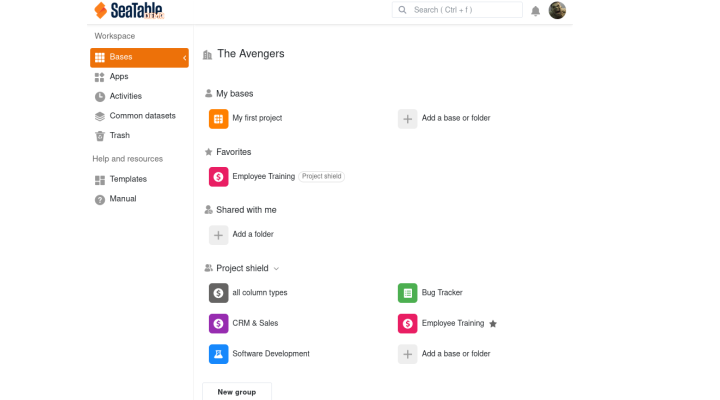This screenshot has height=400, width=720.
Task: Click the SeaTable logo
Action: 129,10
